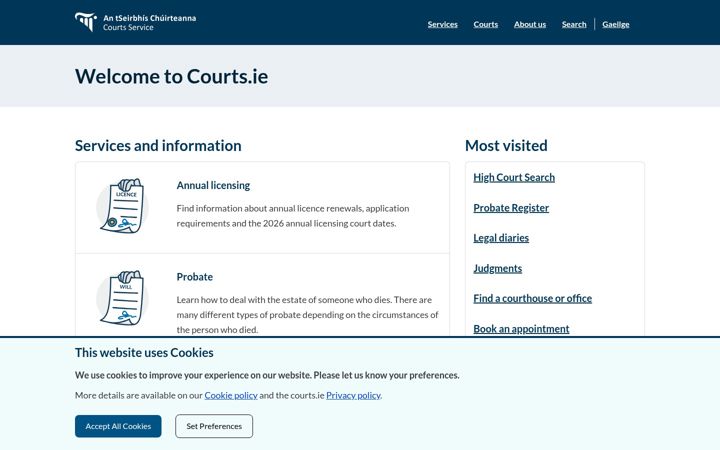Open the Services menu in header

(x=443, y=24)
